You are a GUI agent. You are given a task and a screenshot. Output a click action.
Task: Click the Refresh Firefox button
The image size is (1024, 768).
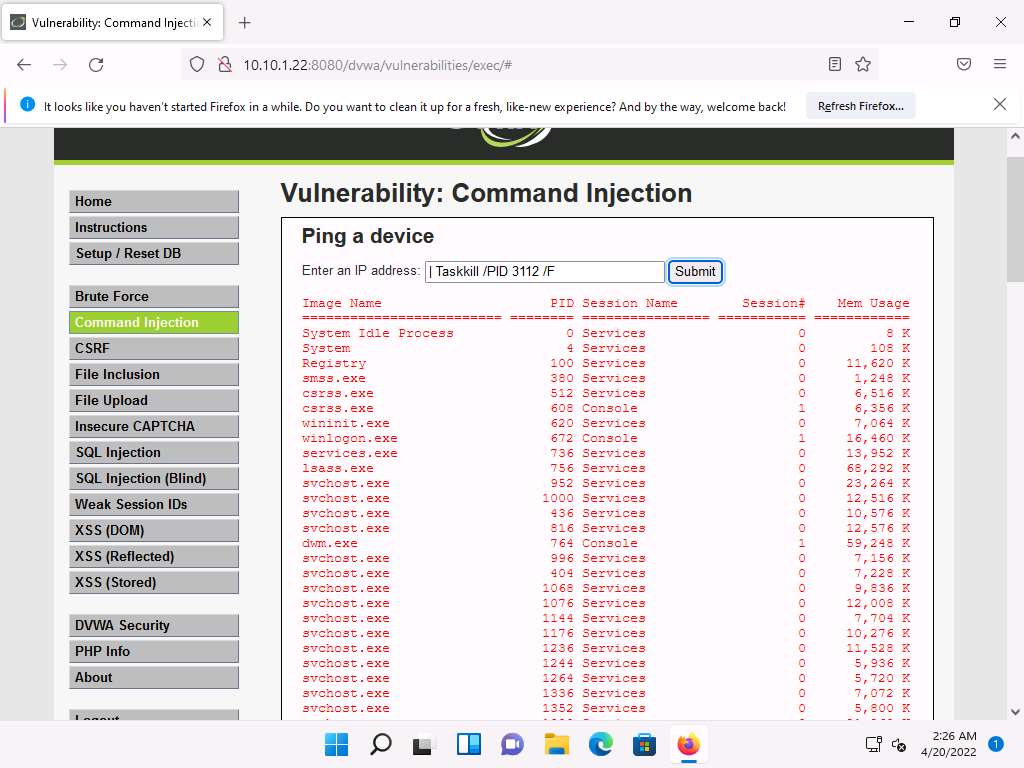pos(860,106)
